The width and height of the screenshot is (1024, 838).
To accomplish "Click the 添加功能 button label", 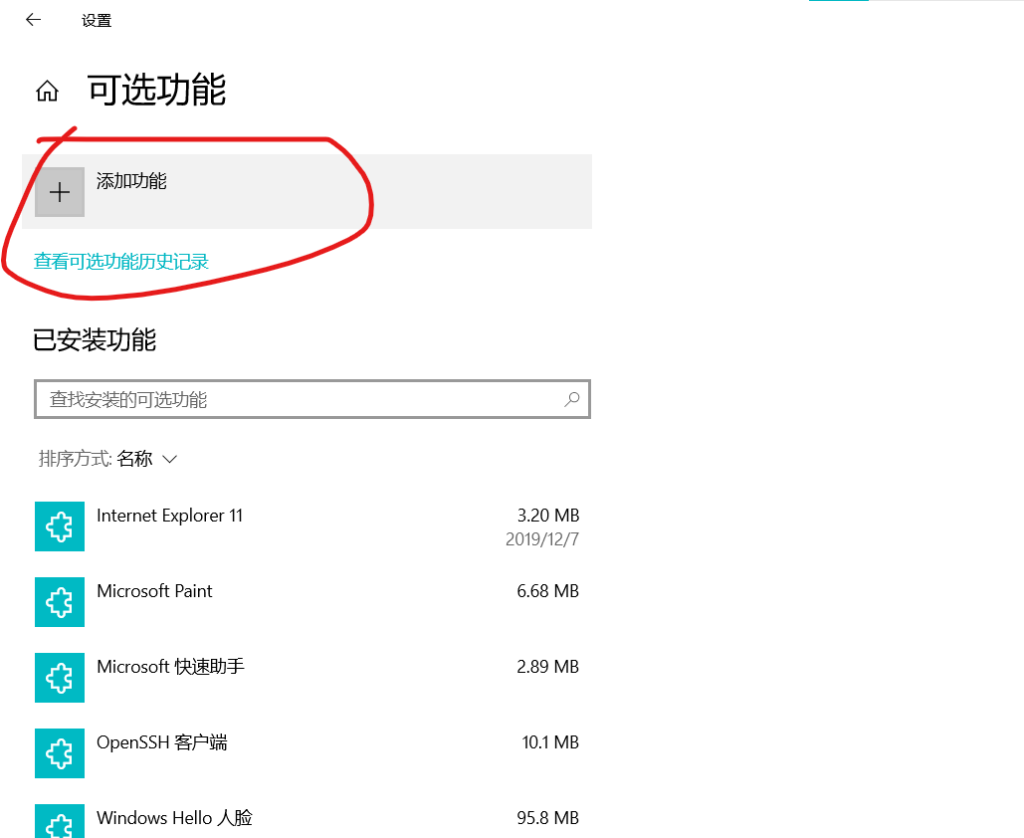I will 131,181.
